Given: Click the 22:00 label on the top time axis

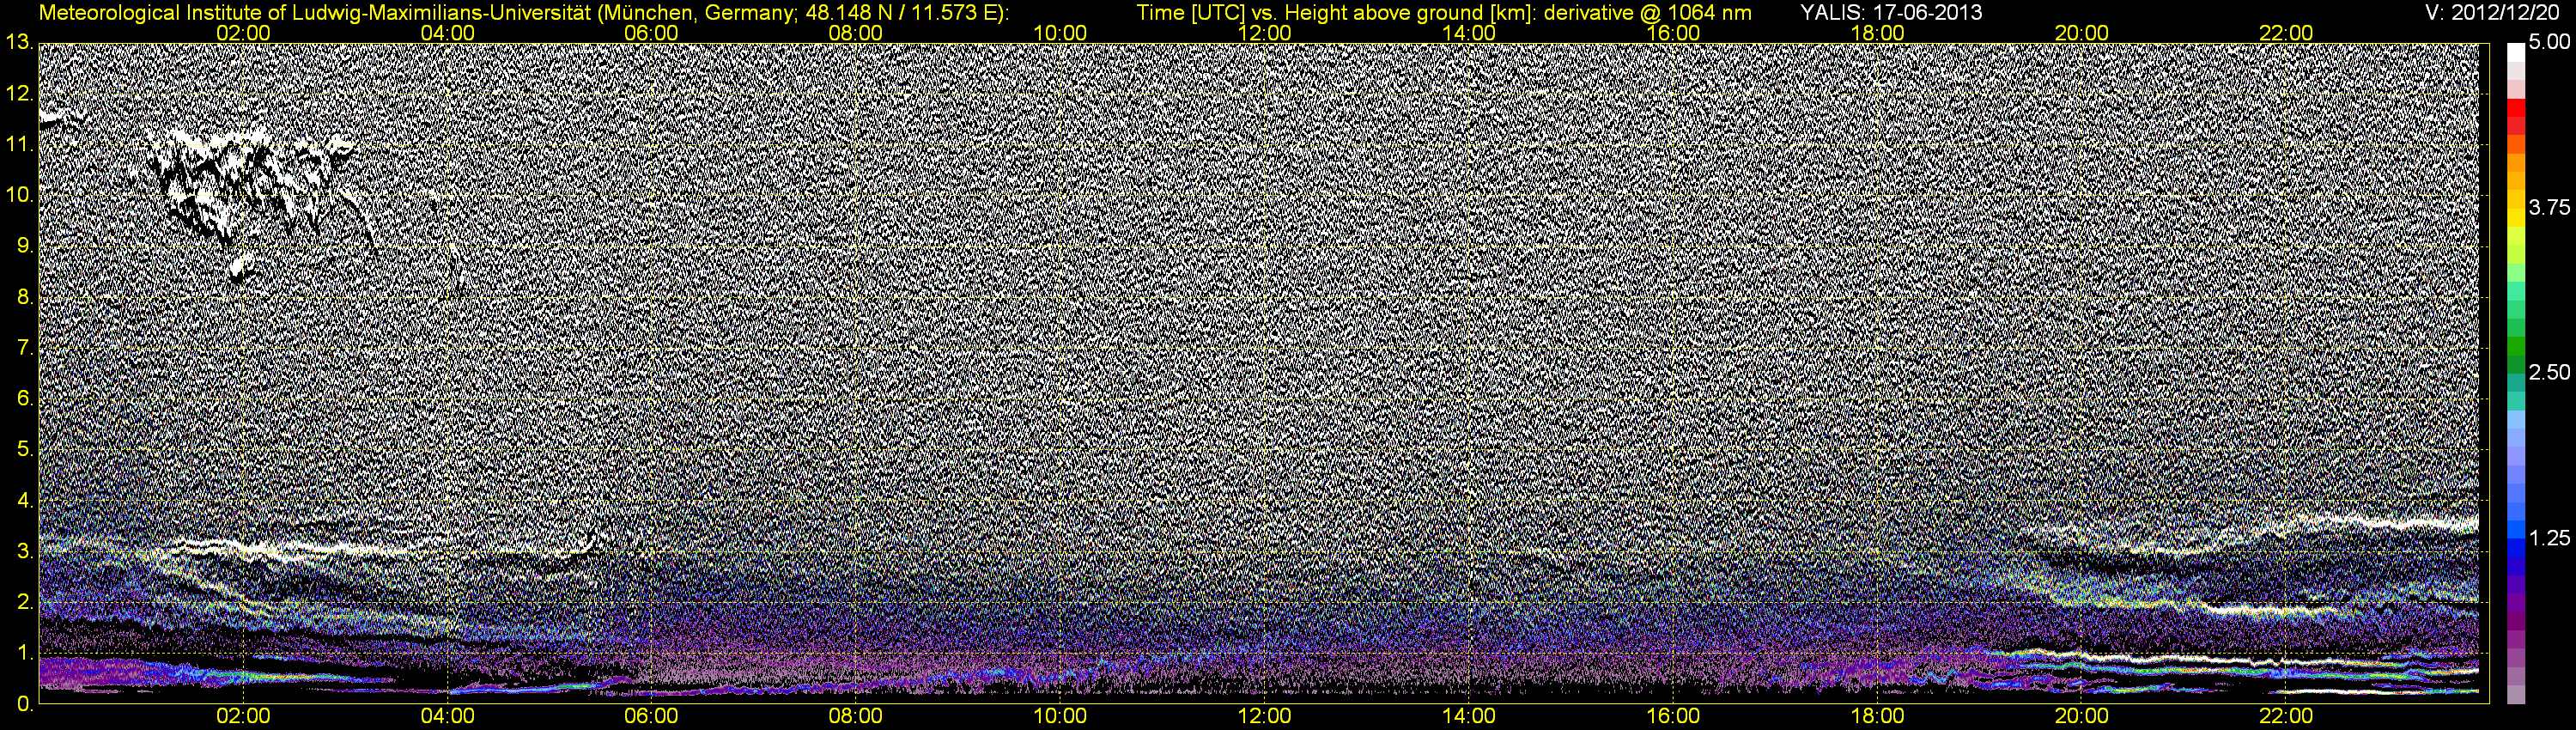Looking at the screenshot, I should pos(2286,33).
